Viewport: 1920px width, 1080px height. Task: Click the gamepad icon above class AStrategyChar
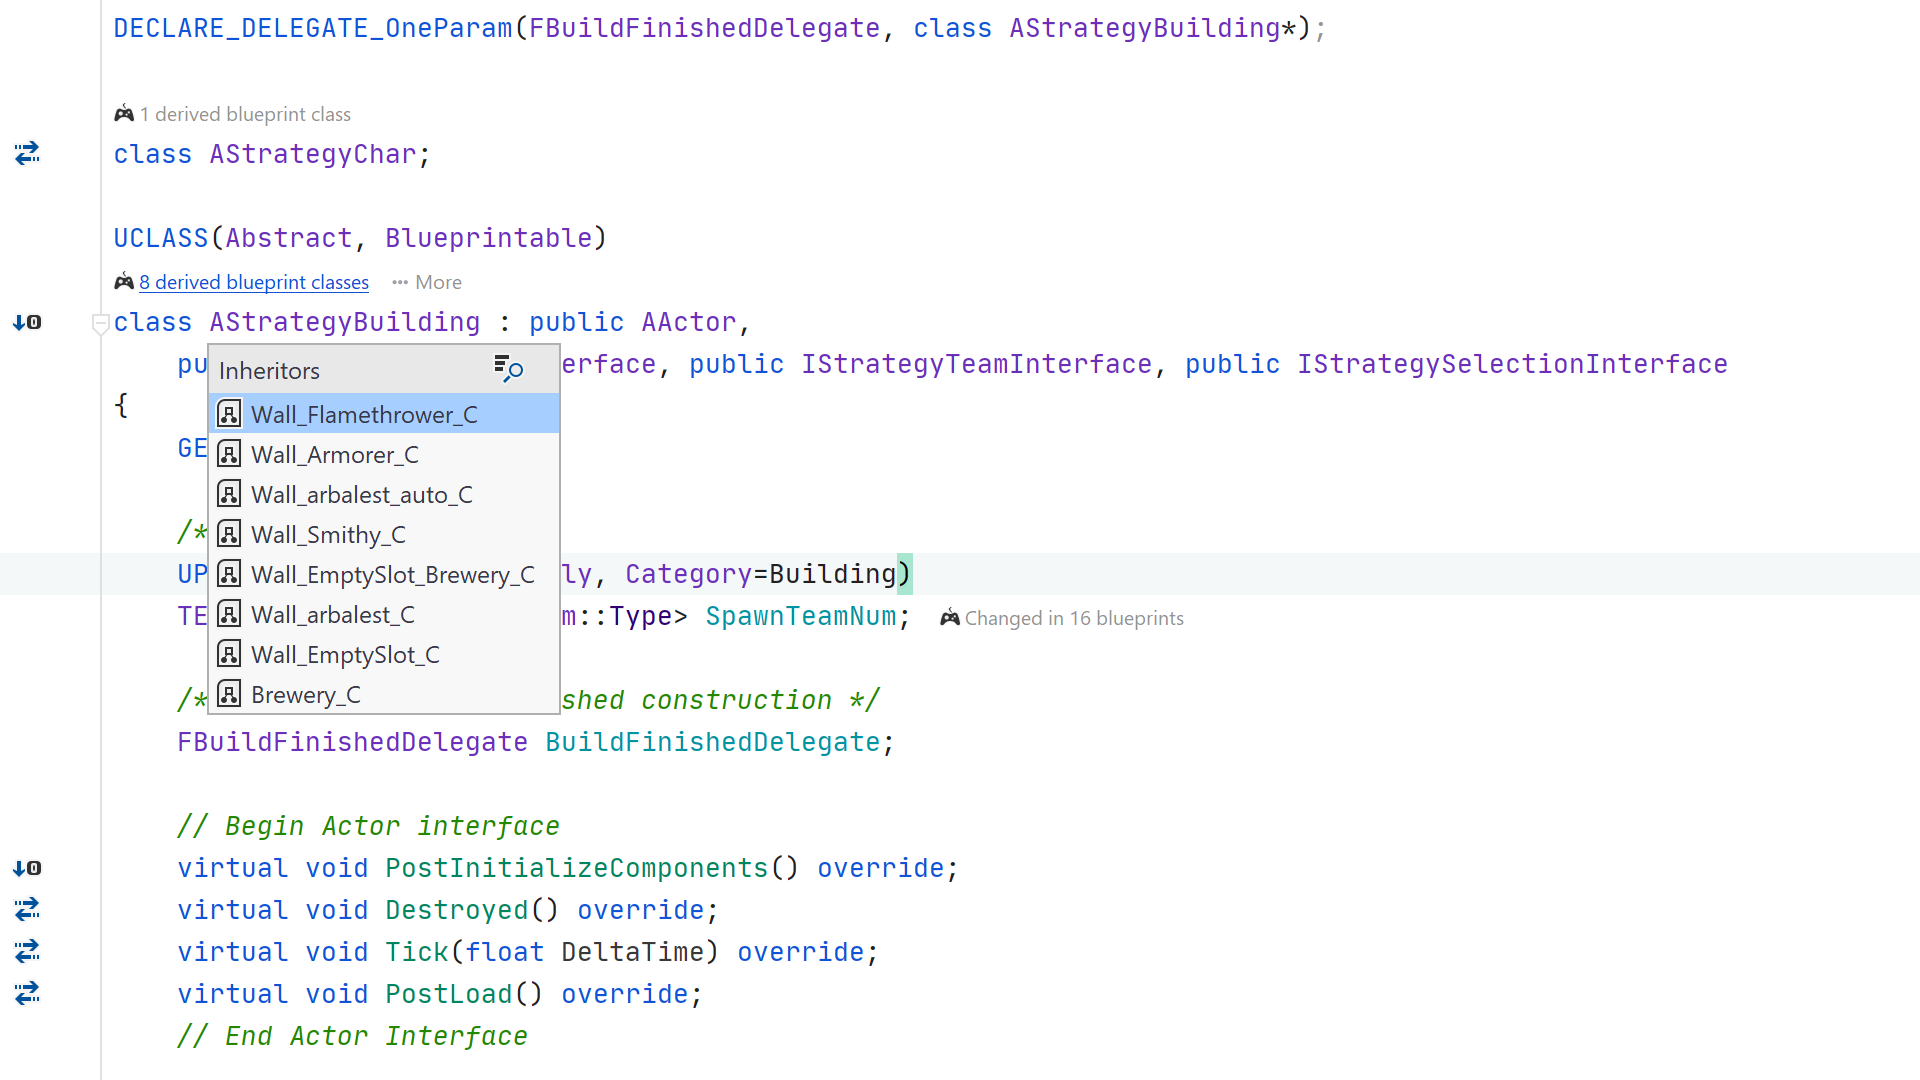(x=124, y=113)
